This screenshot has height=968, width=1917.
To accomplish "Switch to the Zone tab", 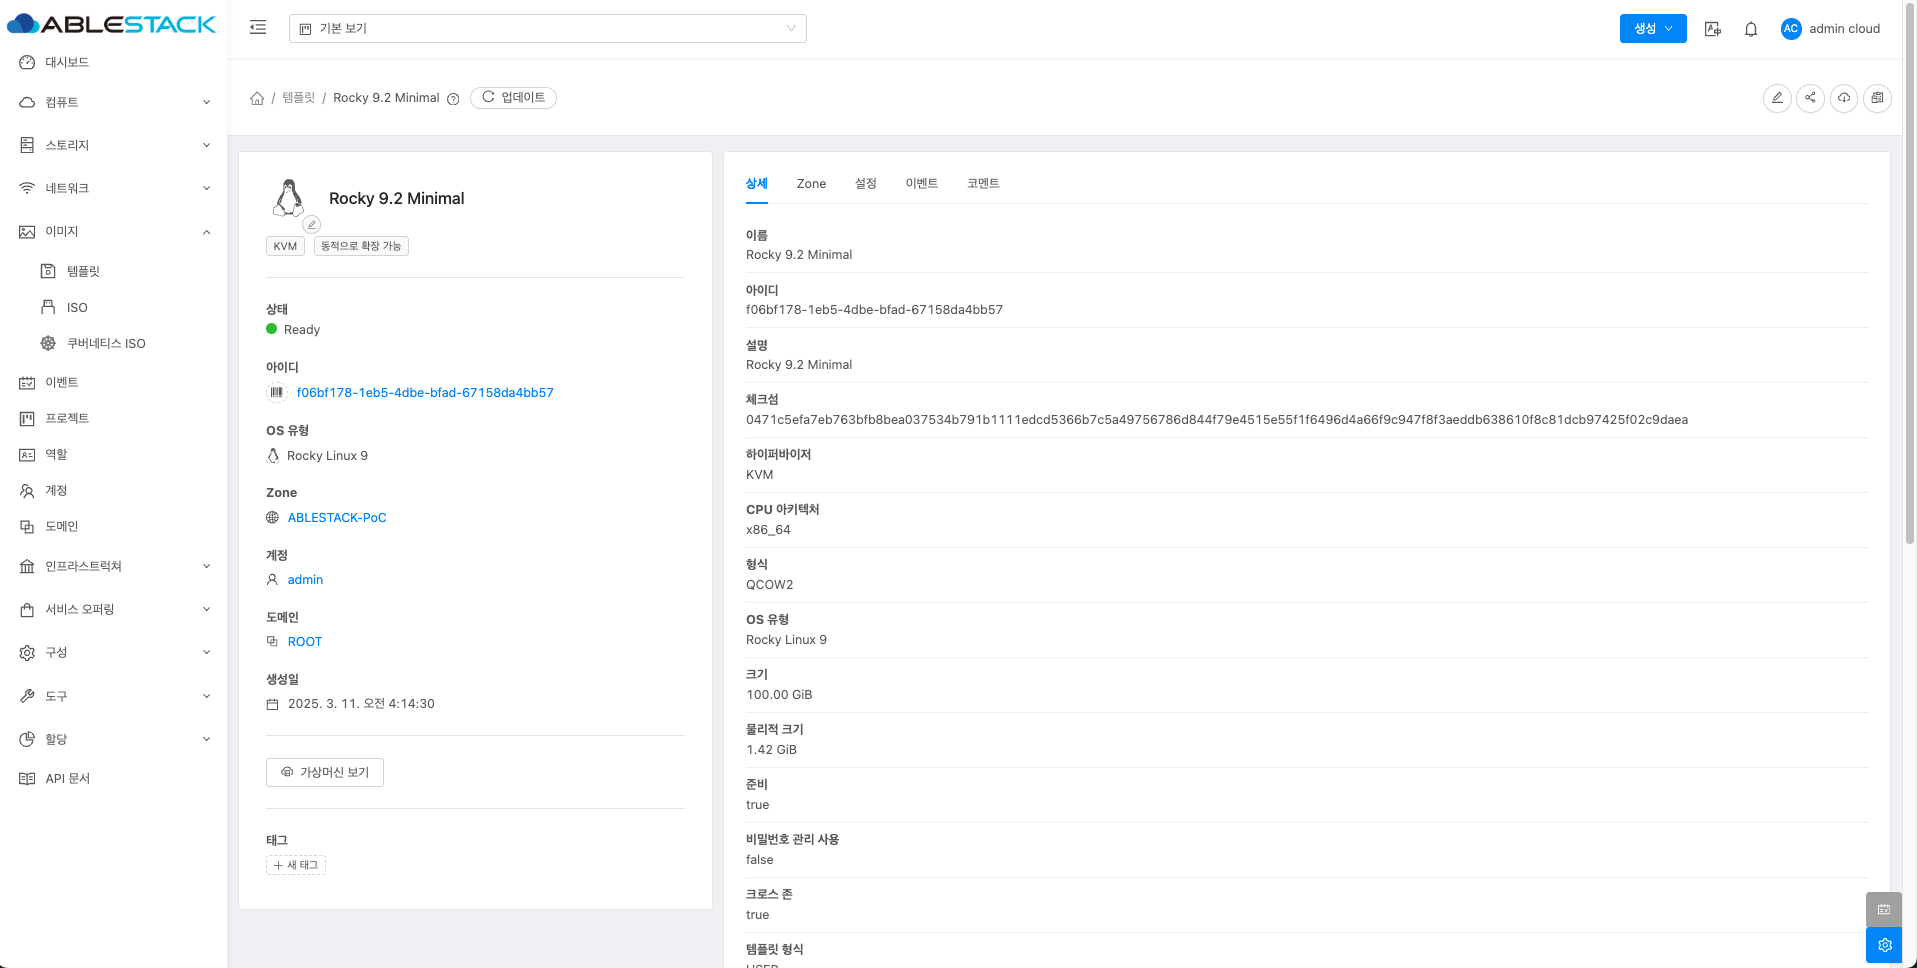I will 811,184.
